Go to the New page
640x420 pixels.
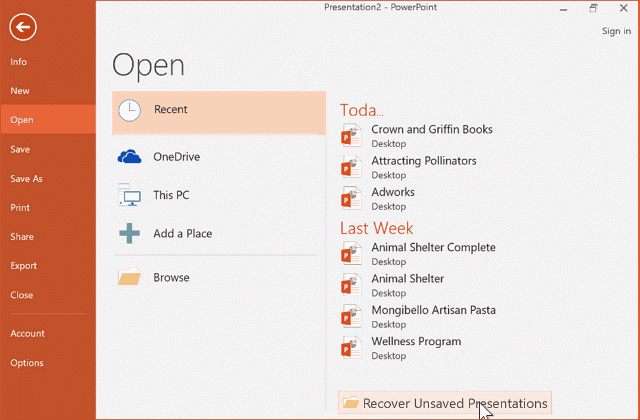pos(48,91)
